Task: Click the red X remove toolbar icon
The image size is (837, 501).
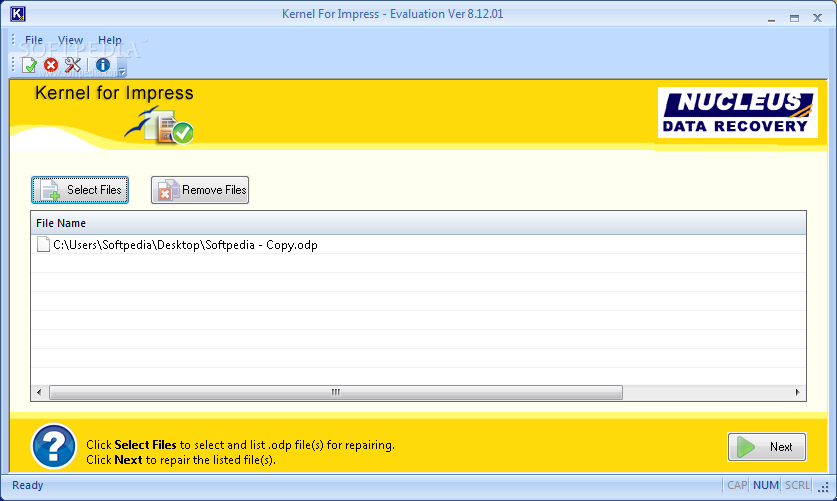Action: (51, 65)
